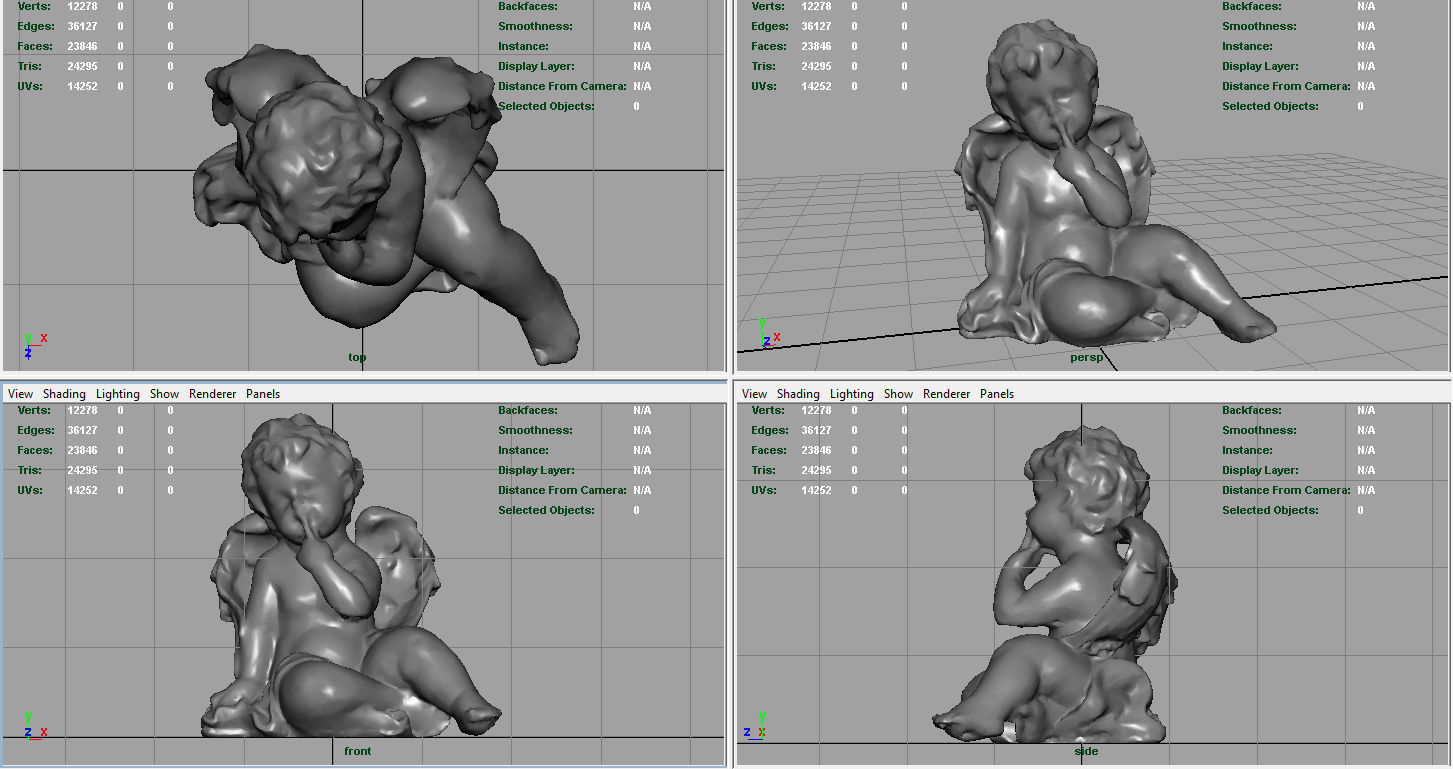This screenshot has width=1453, height=769.
Task: Click the 'side' camera name label
Action: (1086, 751)
